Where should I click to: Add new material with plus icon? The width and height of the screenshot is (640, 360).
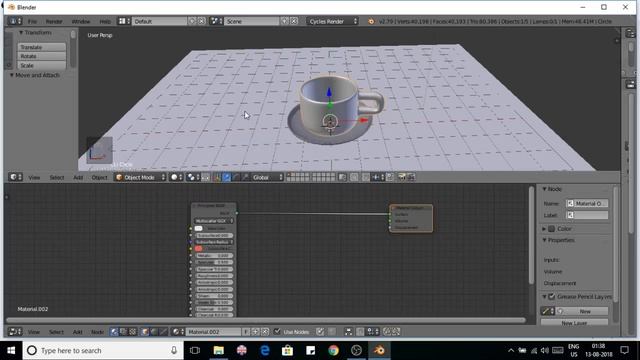pos(256,332)
